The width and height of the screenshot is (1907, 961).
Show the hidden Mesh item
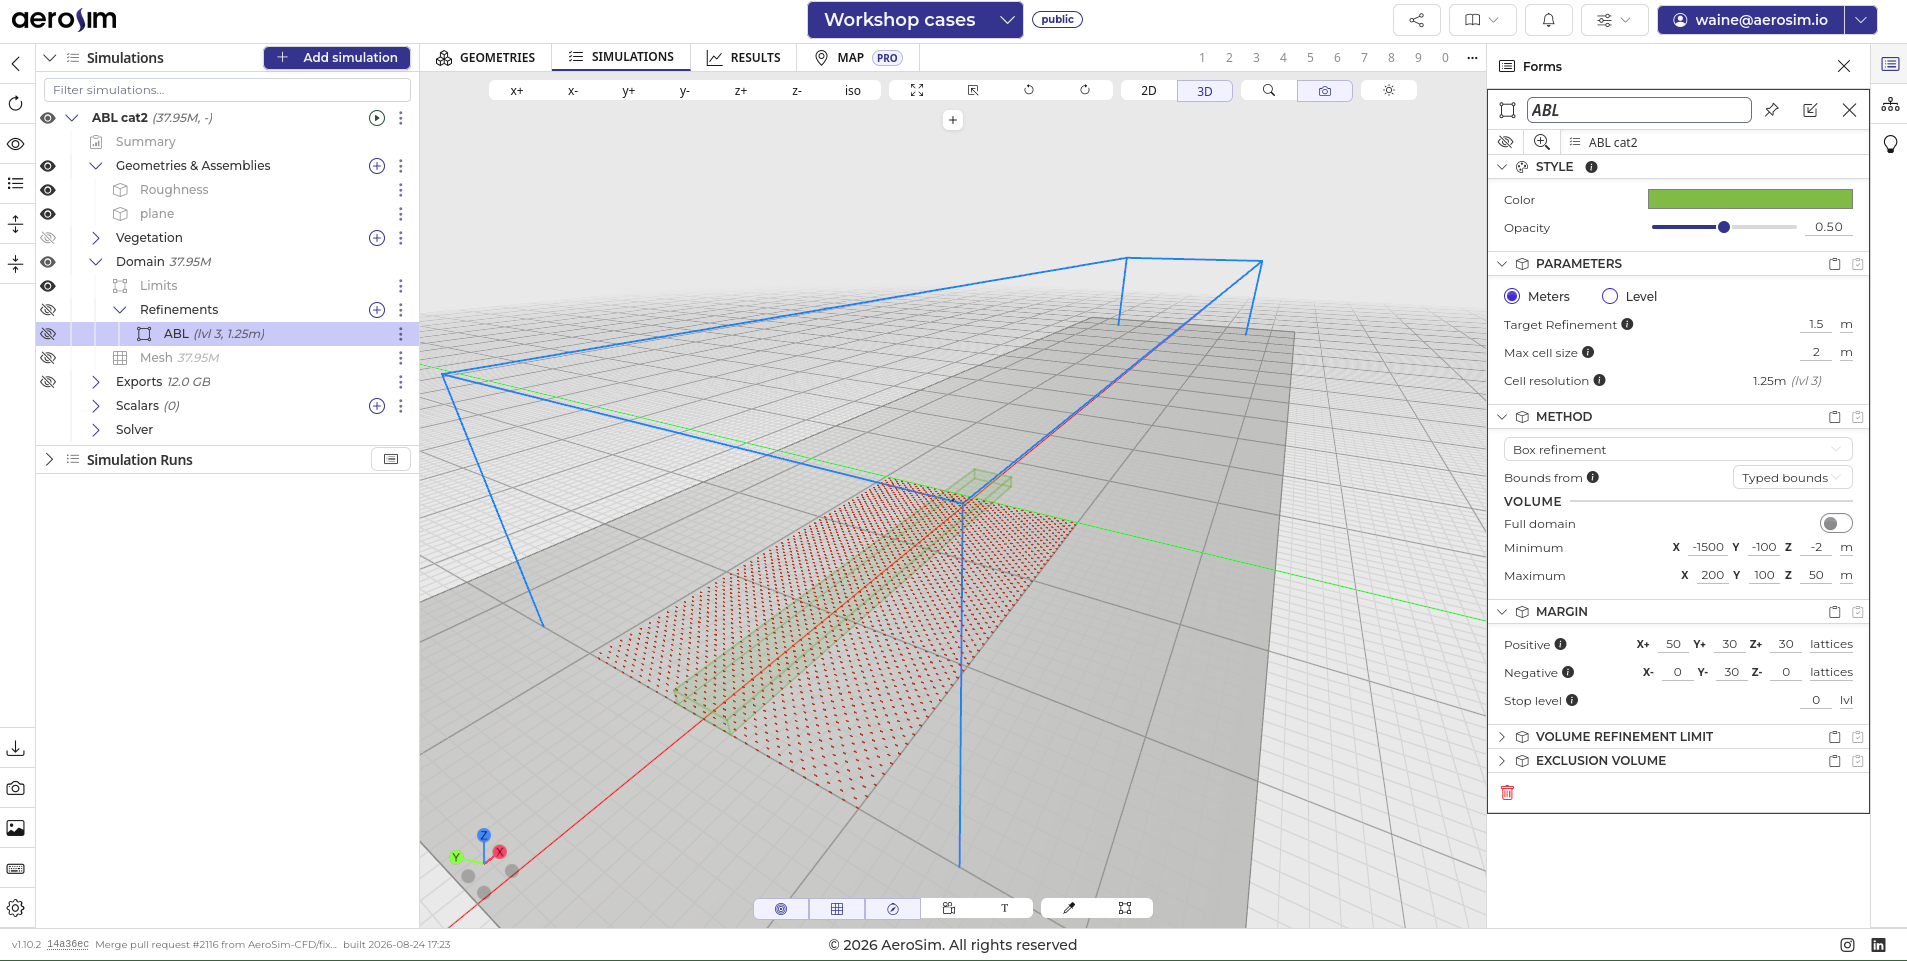coord(48,358)
